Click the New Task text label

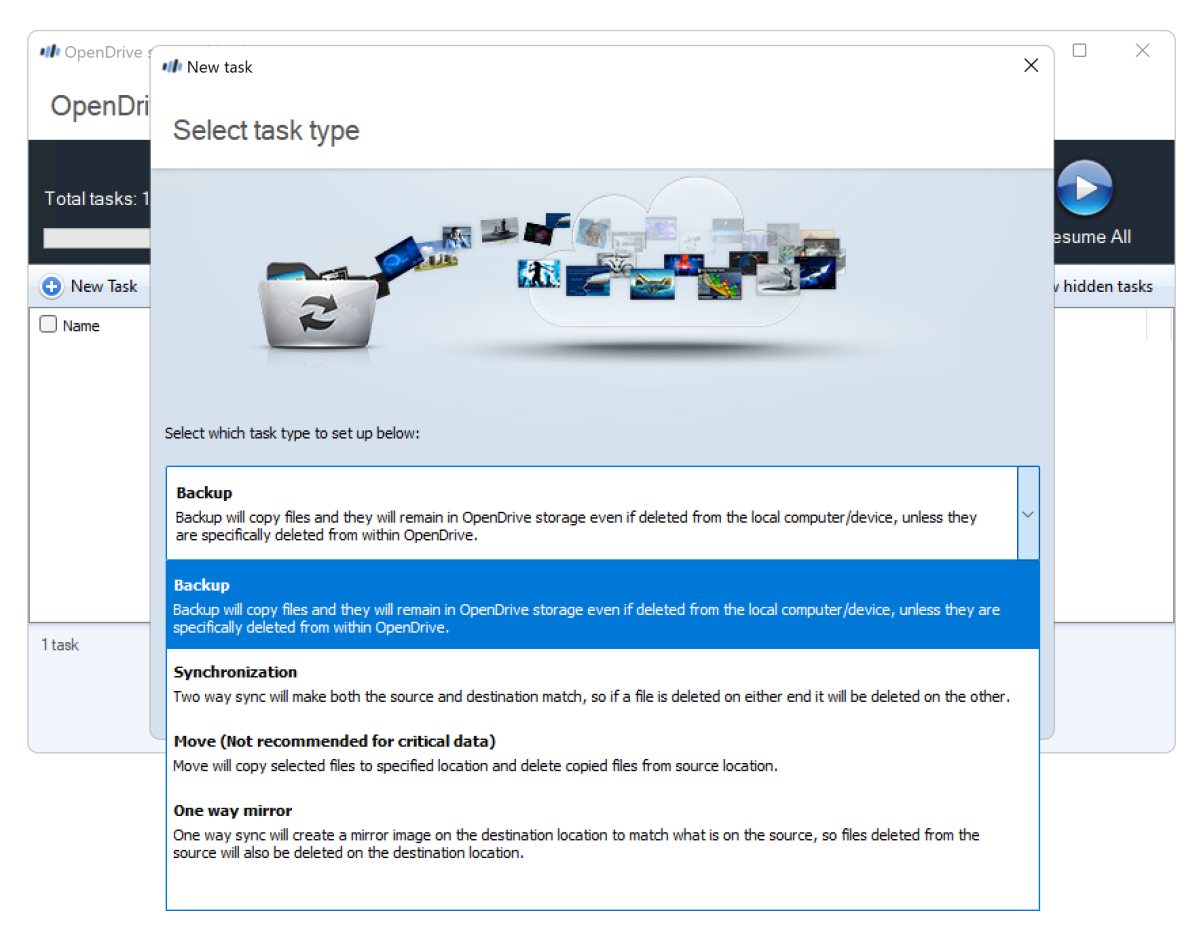(104, 287)
